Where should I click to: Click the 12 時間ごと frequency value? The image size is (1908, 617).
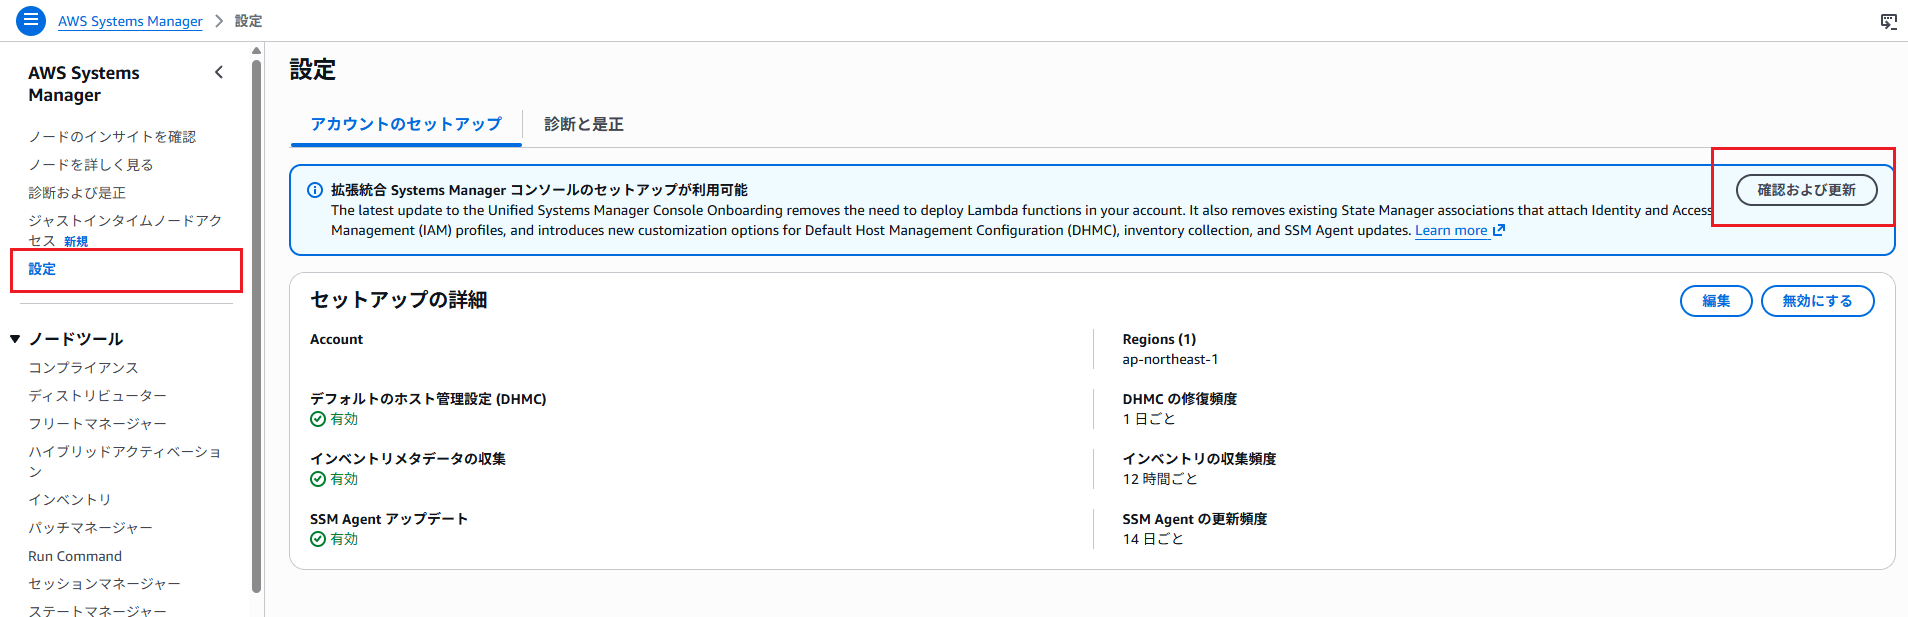(x=1160, y=479)
